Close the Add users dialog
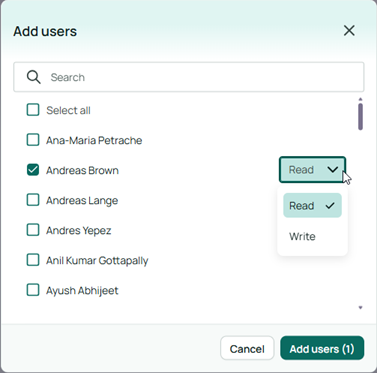 [x=349, y=31]
